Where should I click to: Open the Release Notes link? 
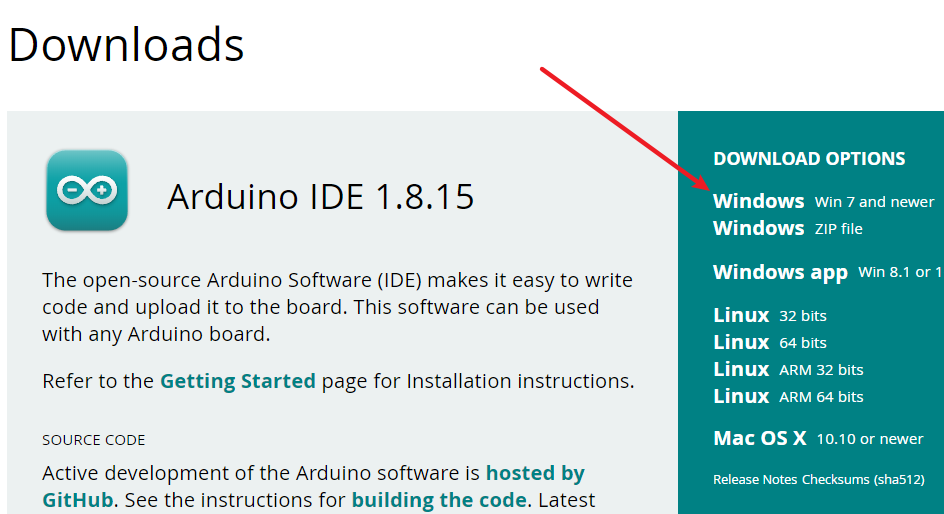click(755, 480)
